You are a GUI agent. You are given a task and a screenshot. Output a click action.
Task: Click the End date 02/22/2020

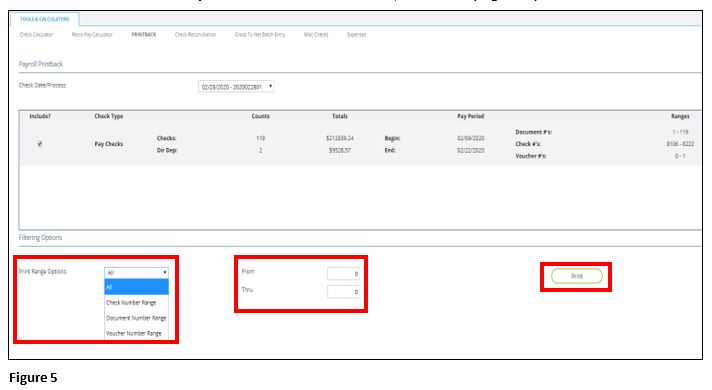[470, 150]
